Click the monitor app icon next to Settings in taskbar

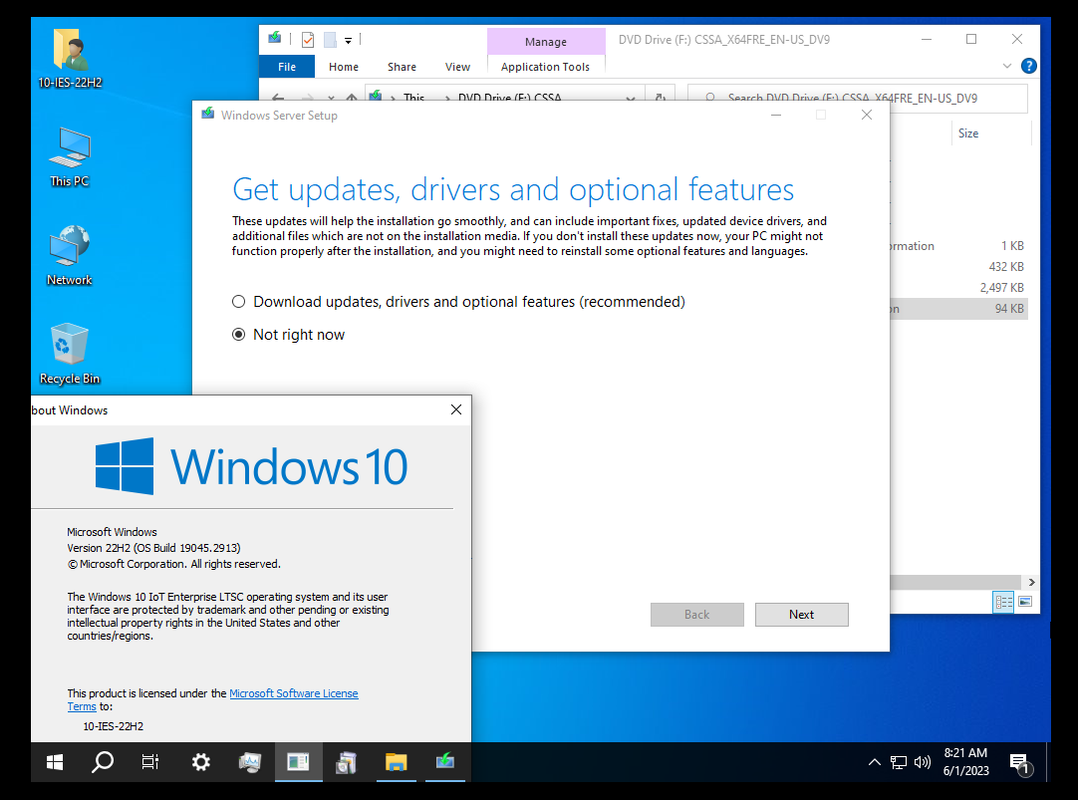[250, 762]
